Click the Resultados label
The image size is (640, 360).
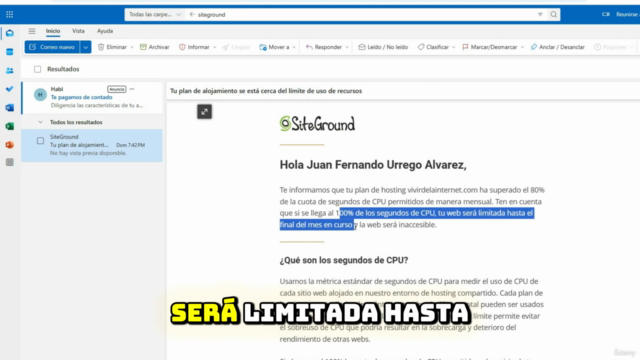pyautogui.click(x=63, y=69)
